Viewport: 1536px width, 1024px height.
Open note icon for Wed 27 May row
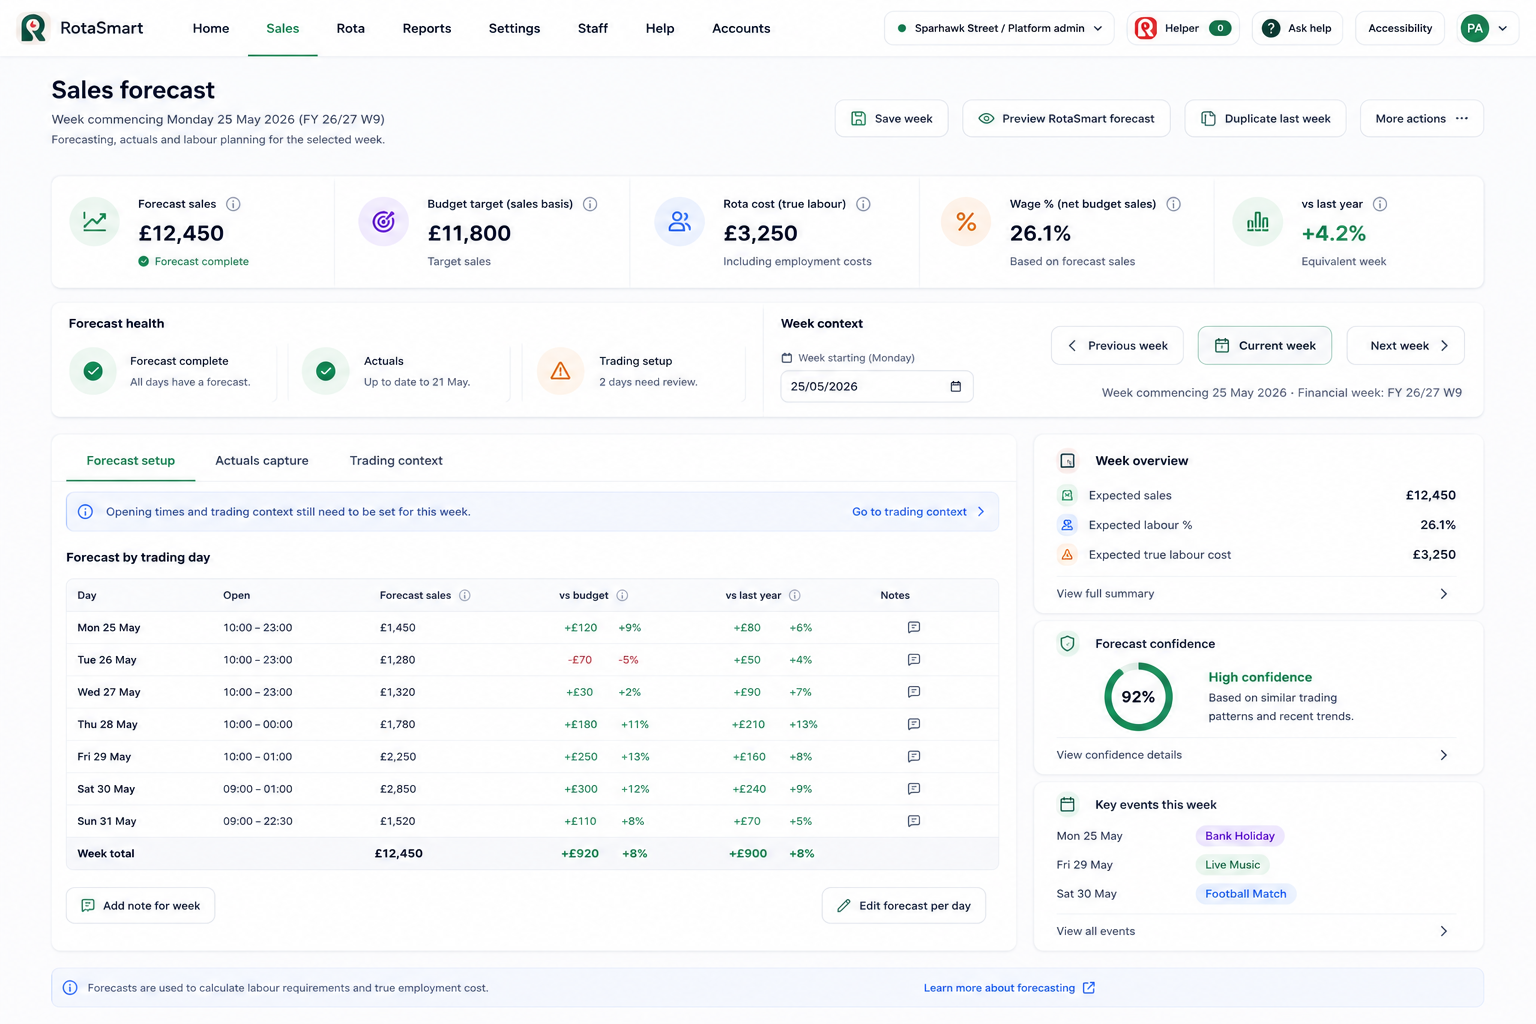pos(914,692)
